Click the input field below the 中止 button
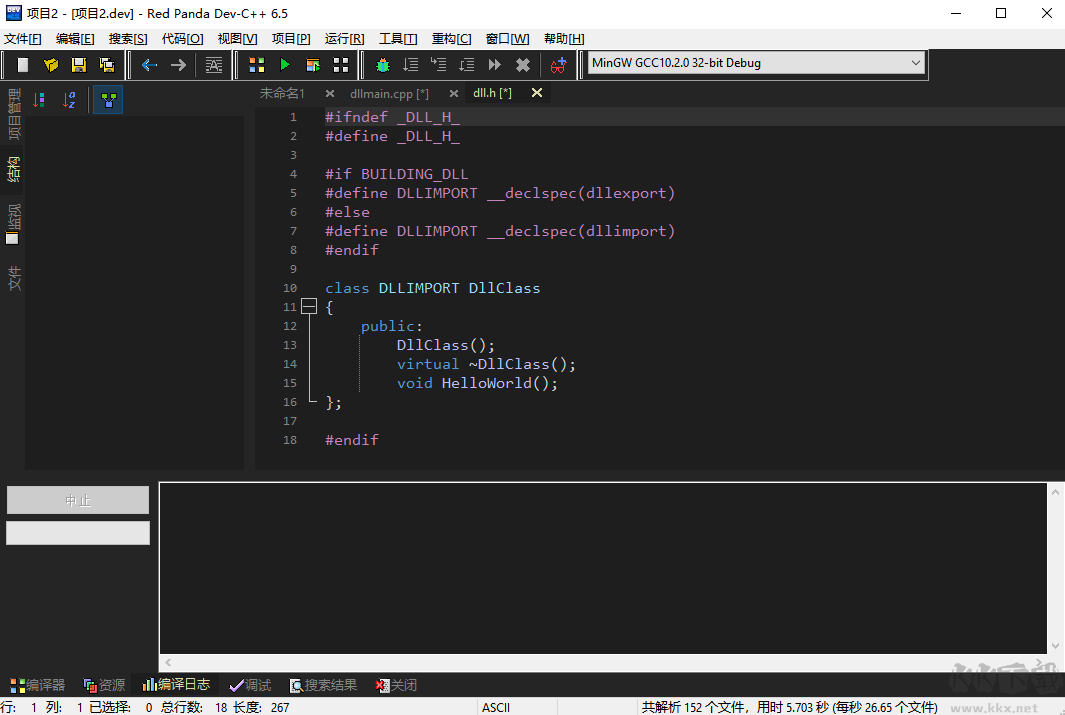 click(x=77, y=533)
